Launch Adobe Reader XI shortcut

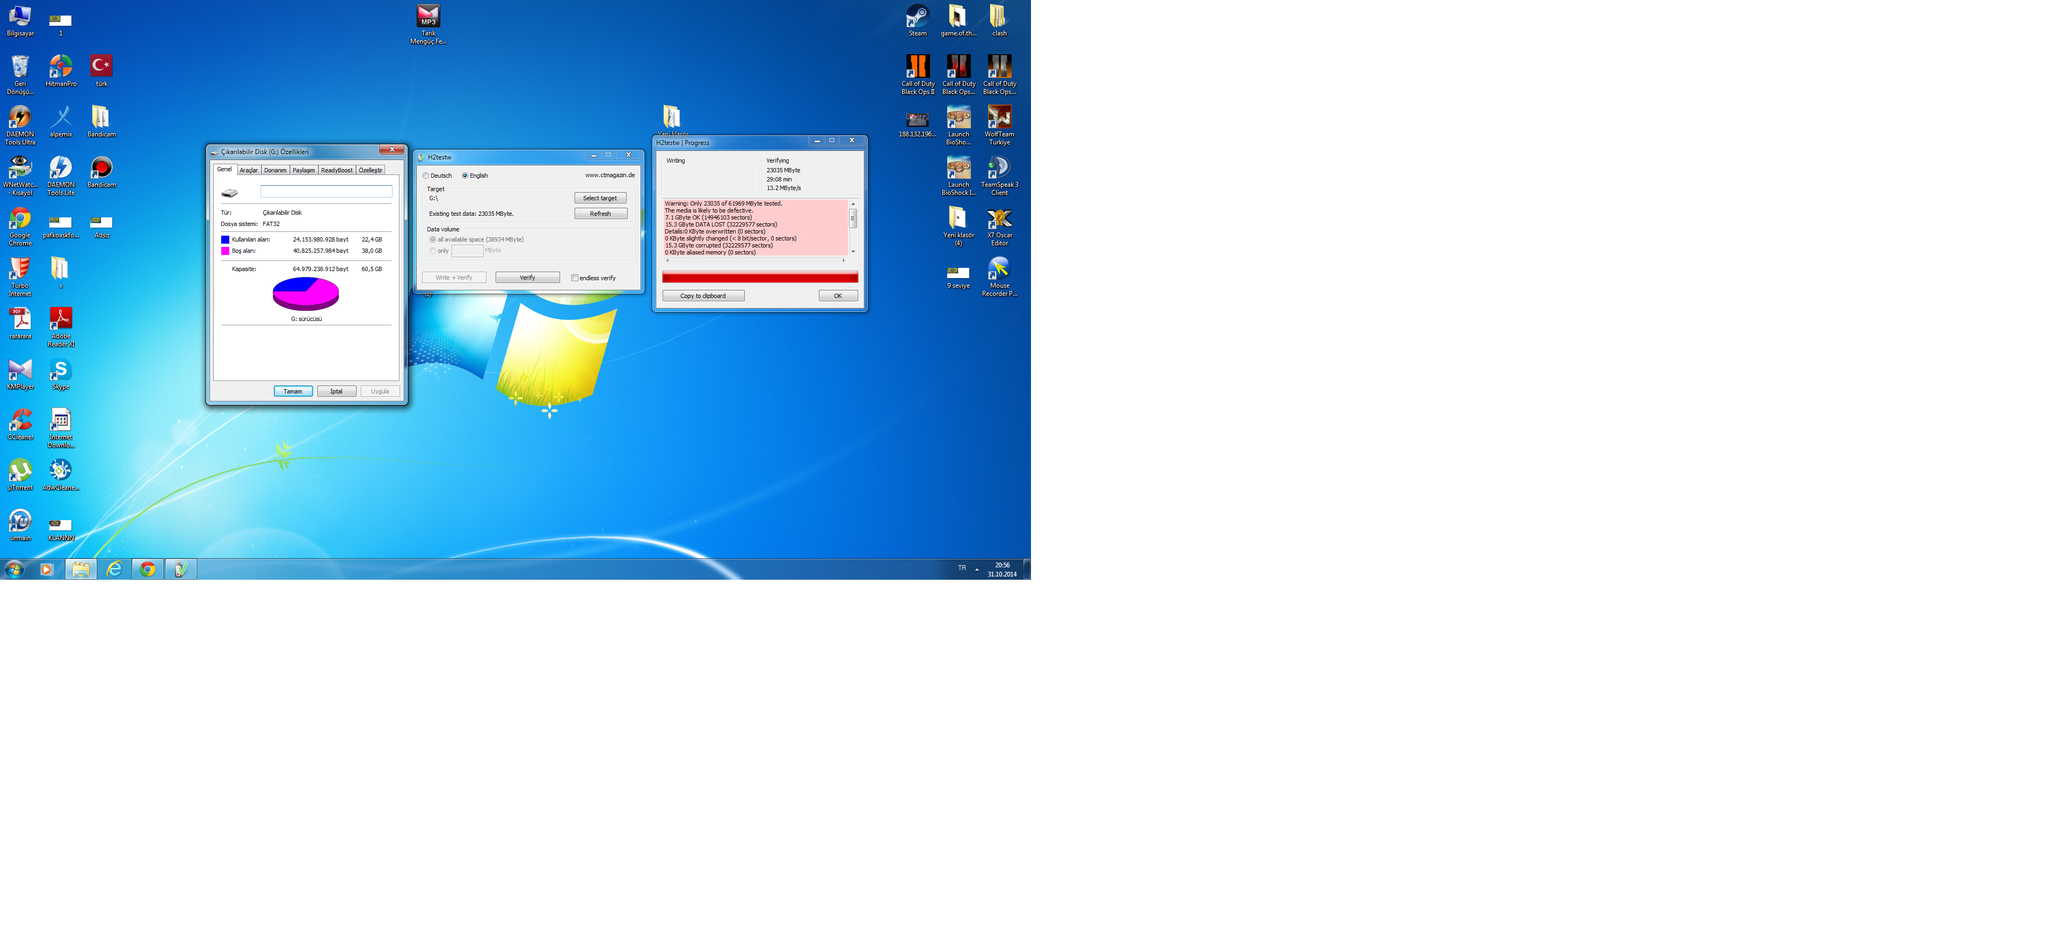[61, 326]
